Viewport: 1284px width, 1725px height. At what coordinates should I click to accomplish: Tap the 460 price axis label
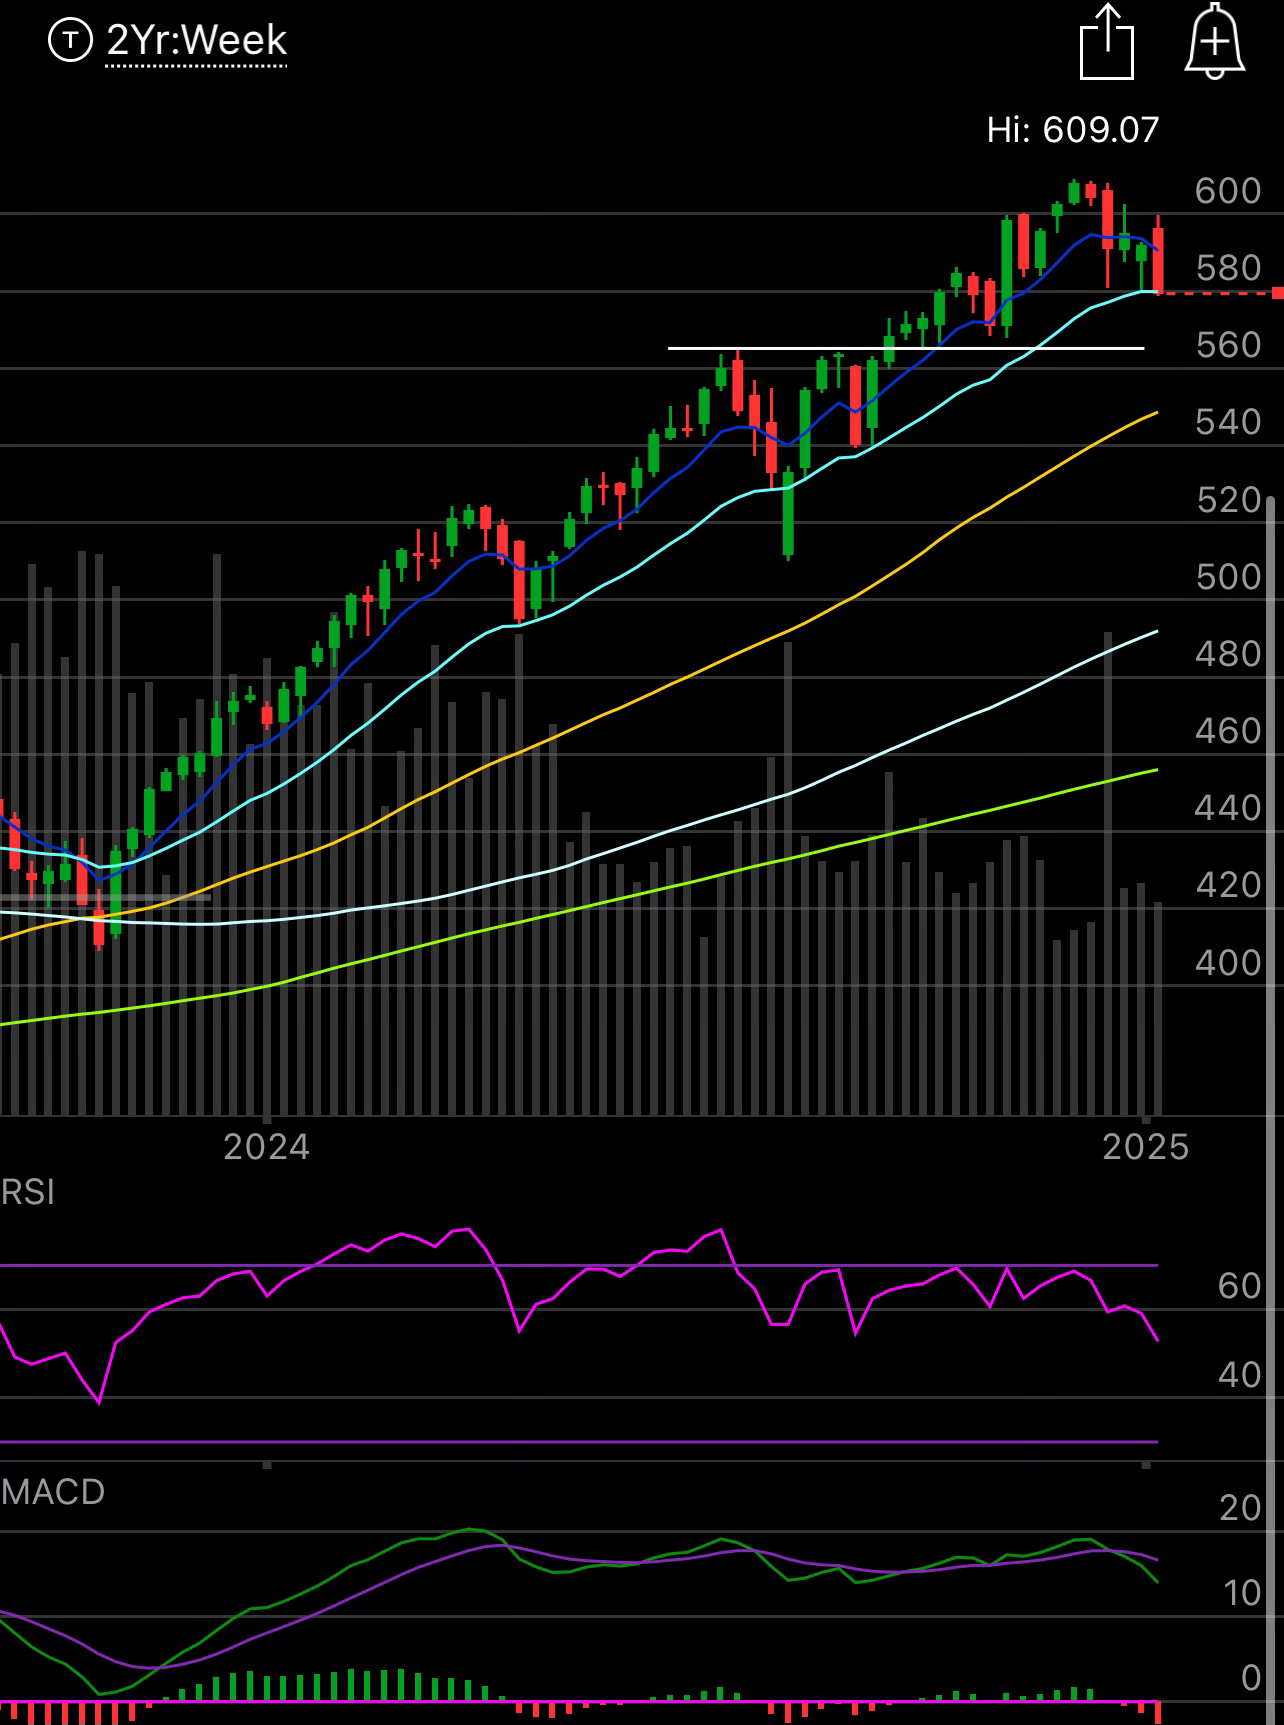point(1228,731)
